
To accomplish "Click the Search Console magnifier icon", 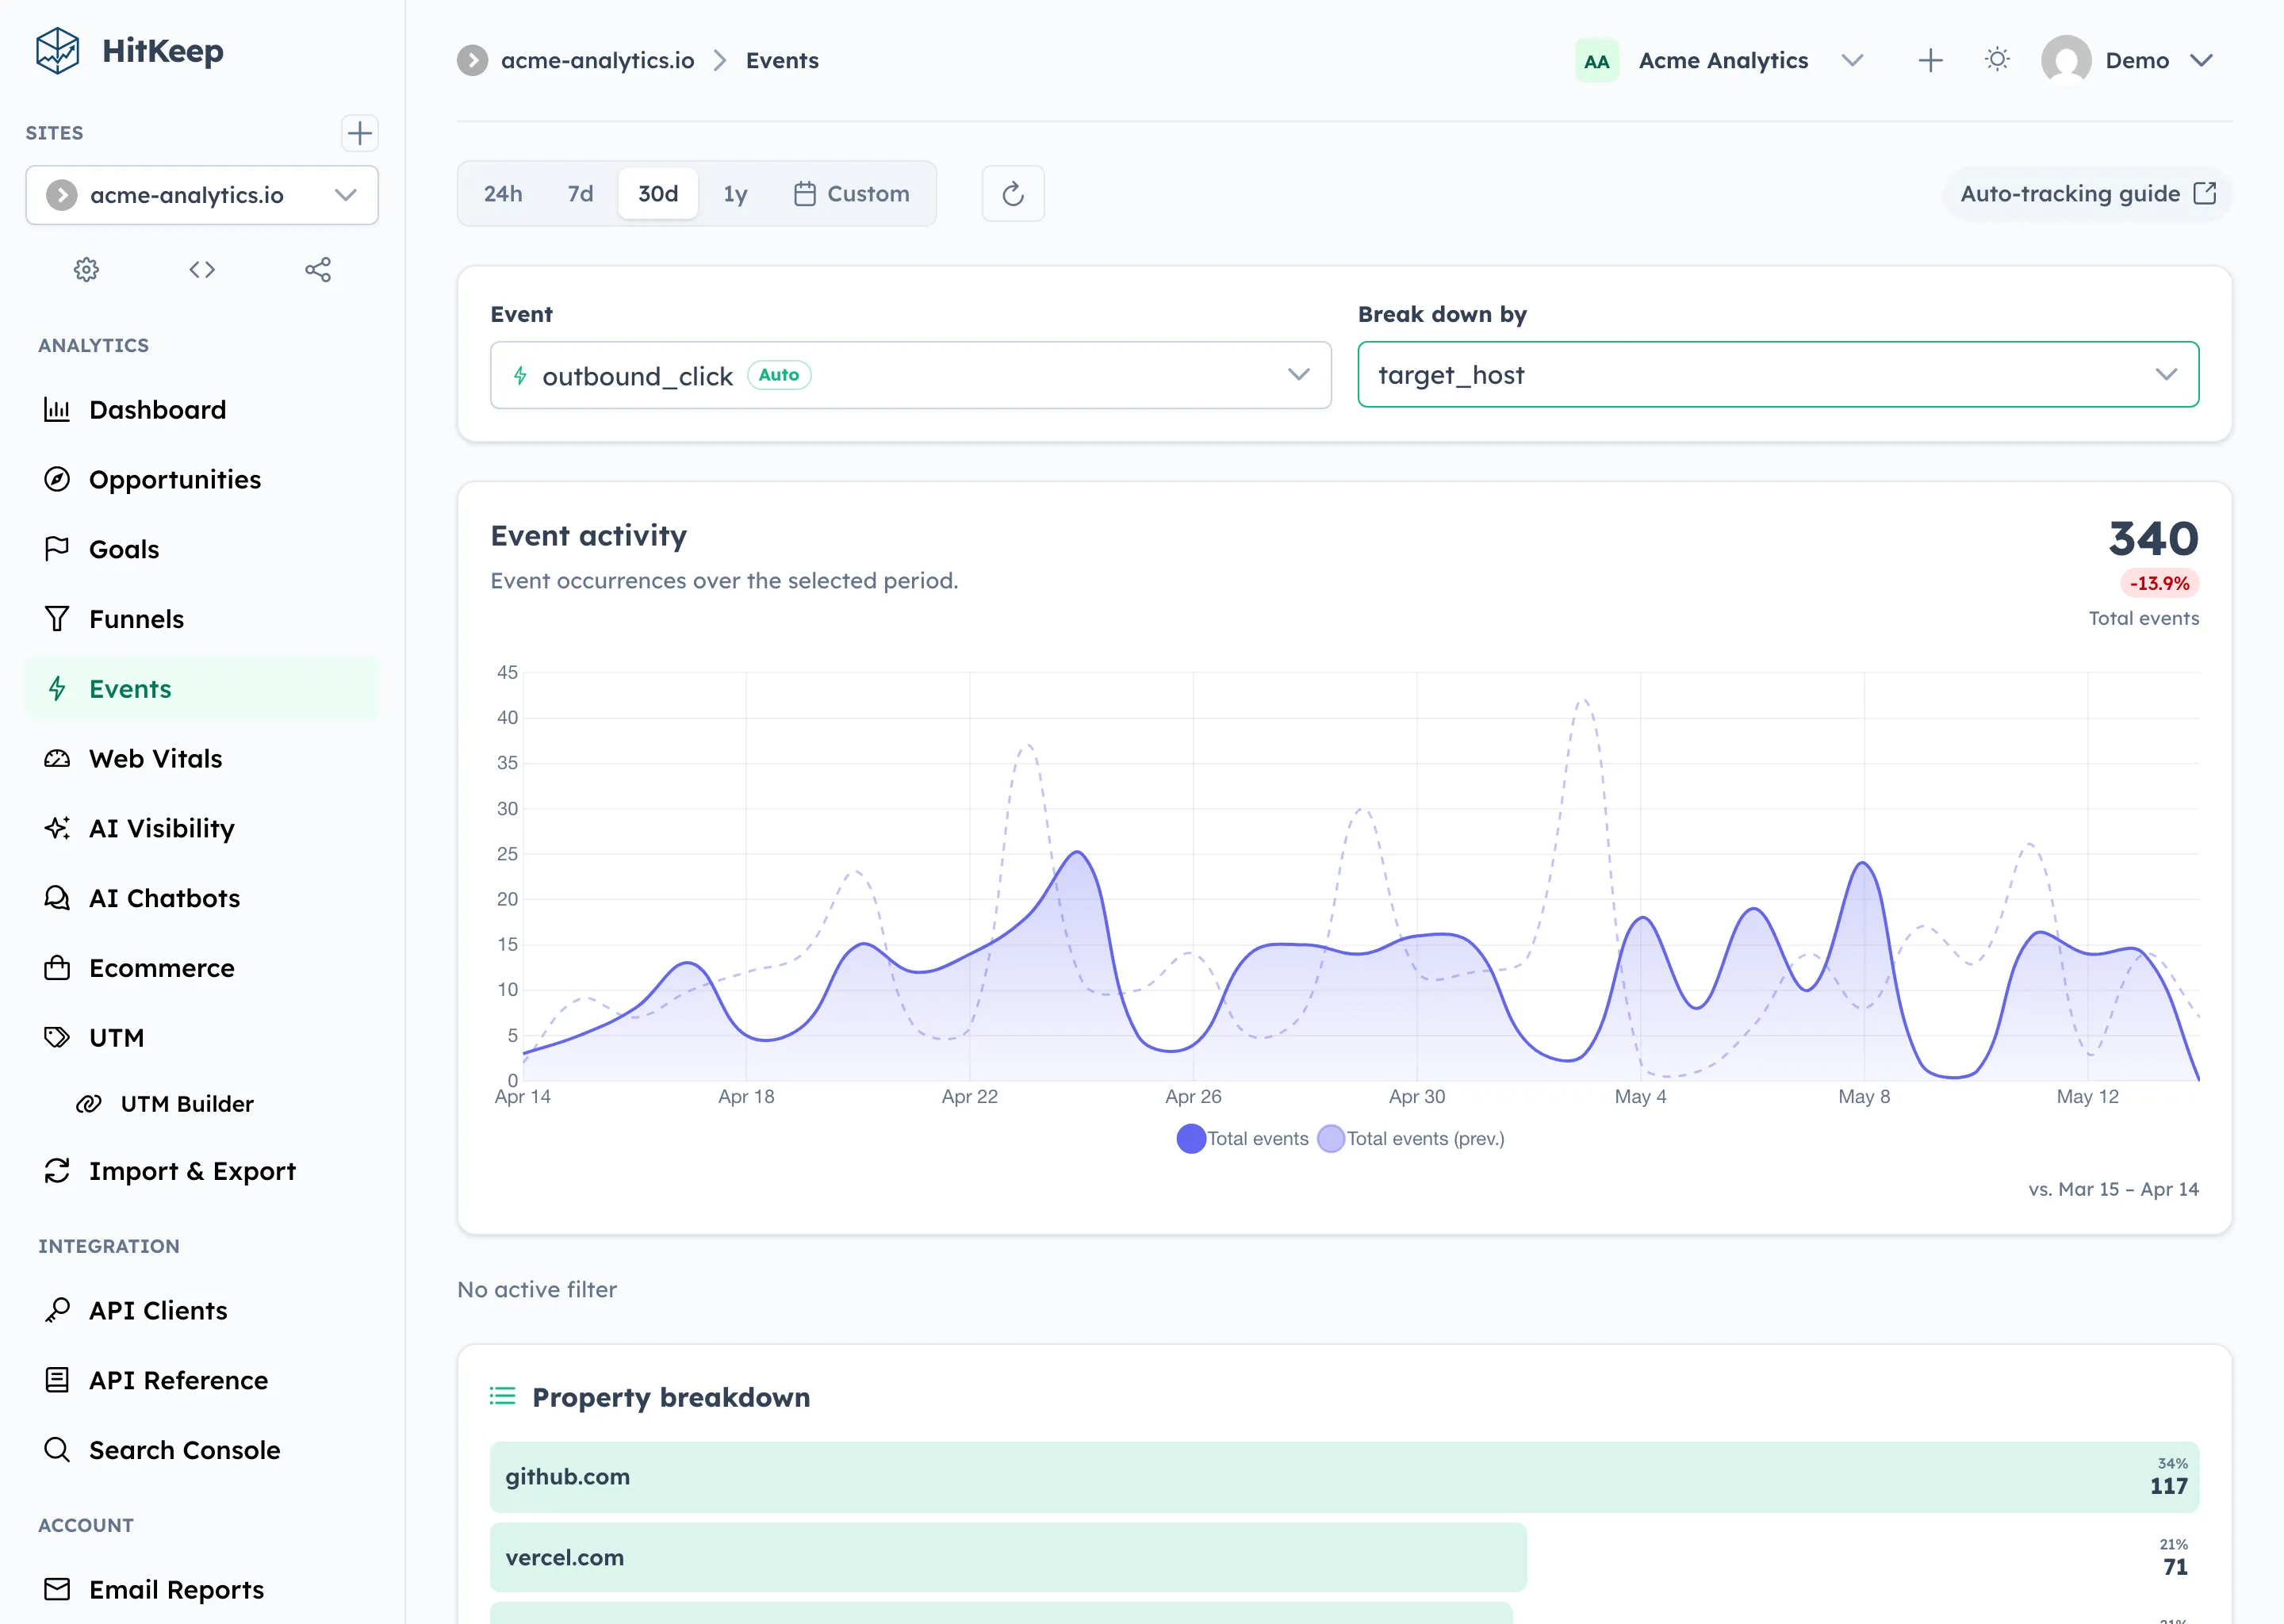I will 57,1450.
